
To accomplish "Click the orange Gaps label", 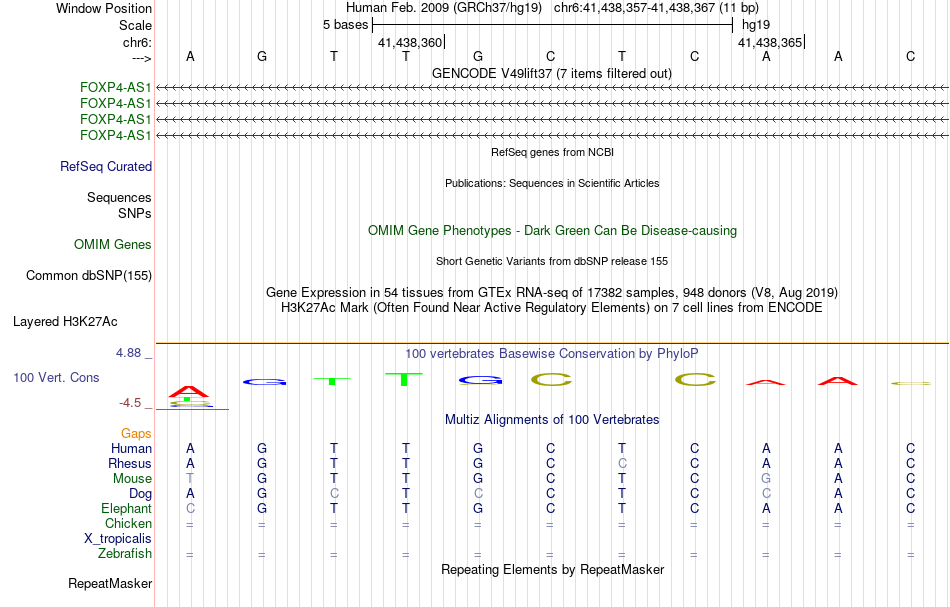I will pos(136,434).
